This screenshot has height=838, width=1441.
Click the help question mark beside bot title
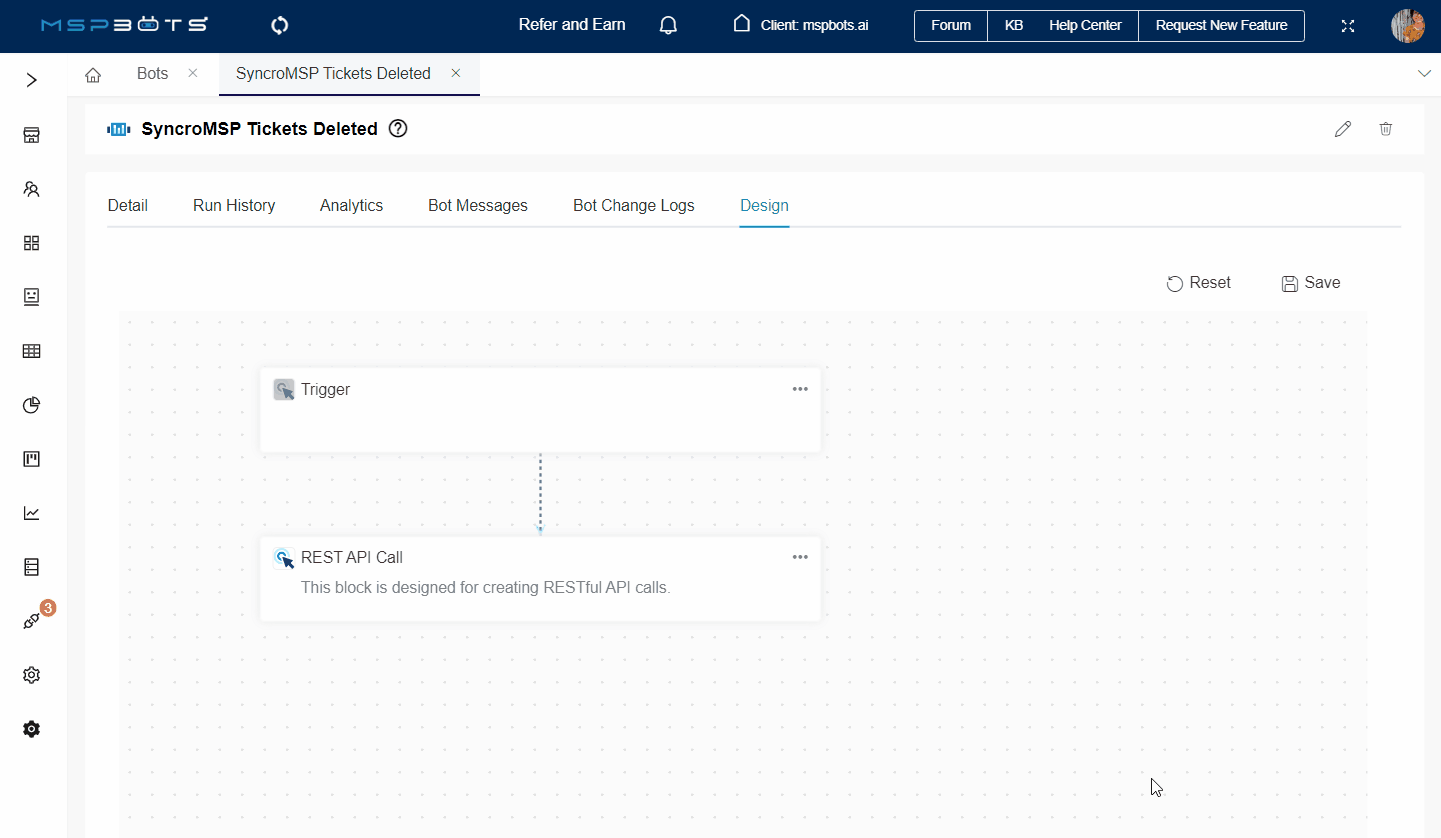(x=398, y=129)
